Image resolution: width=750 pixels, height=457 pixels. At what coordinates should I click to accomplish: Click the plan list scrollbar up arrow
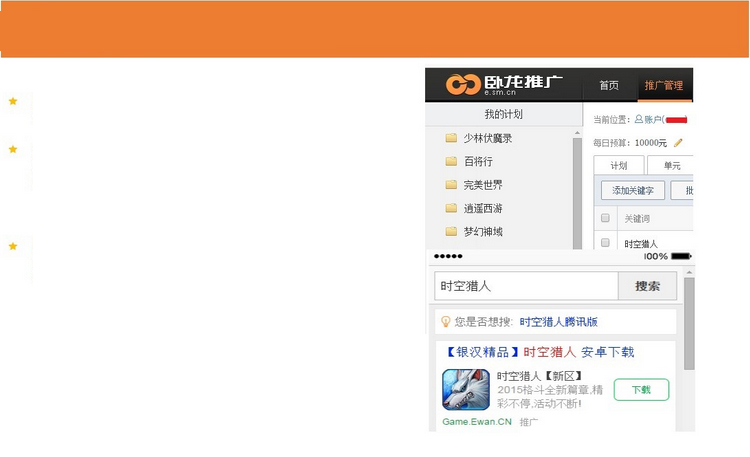coord(577,133)
